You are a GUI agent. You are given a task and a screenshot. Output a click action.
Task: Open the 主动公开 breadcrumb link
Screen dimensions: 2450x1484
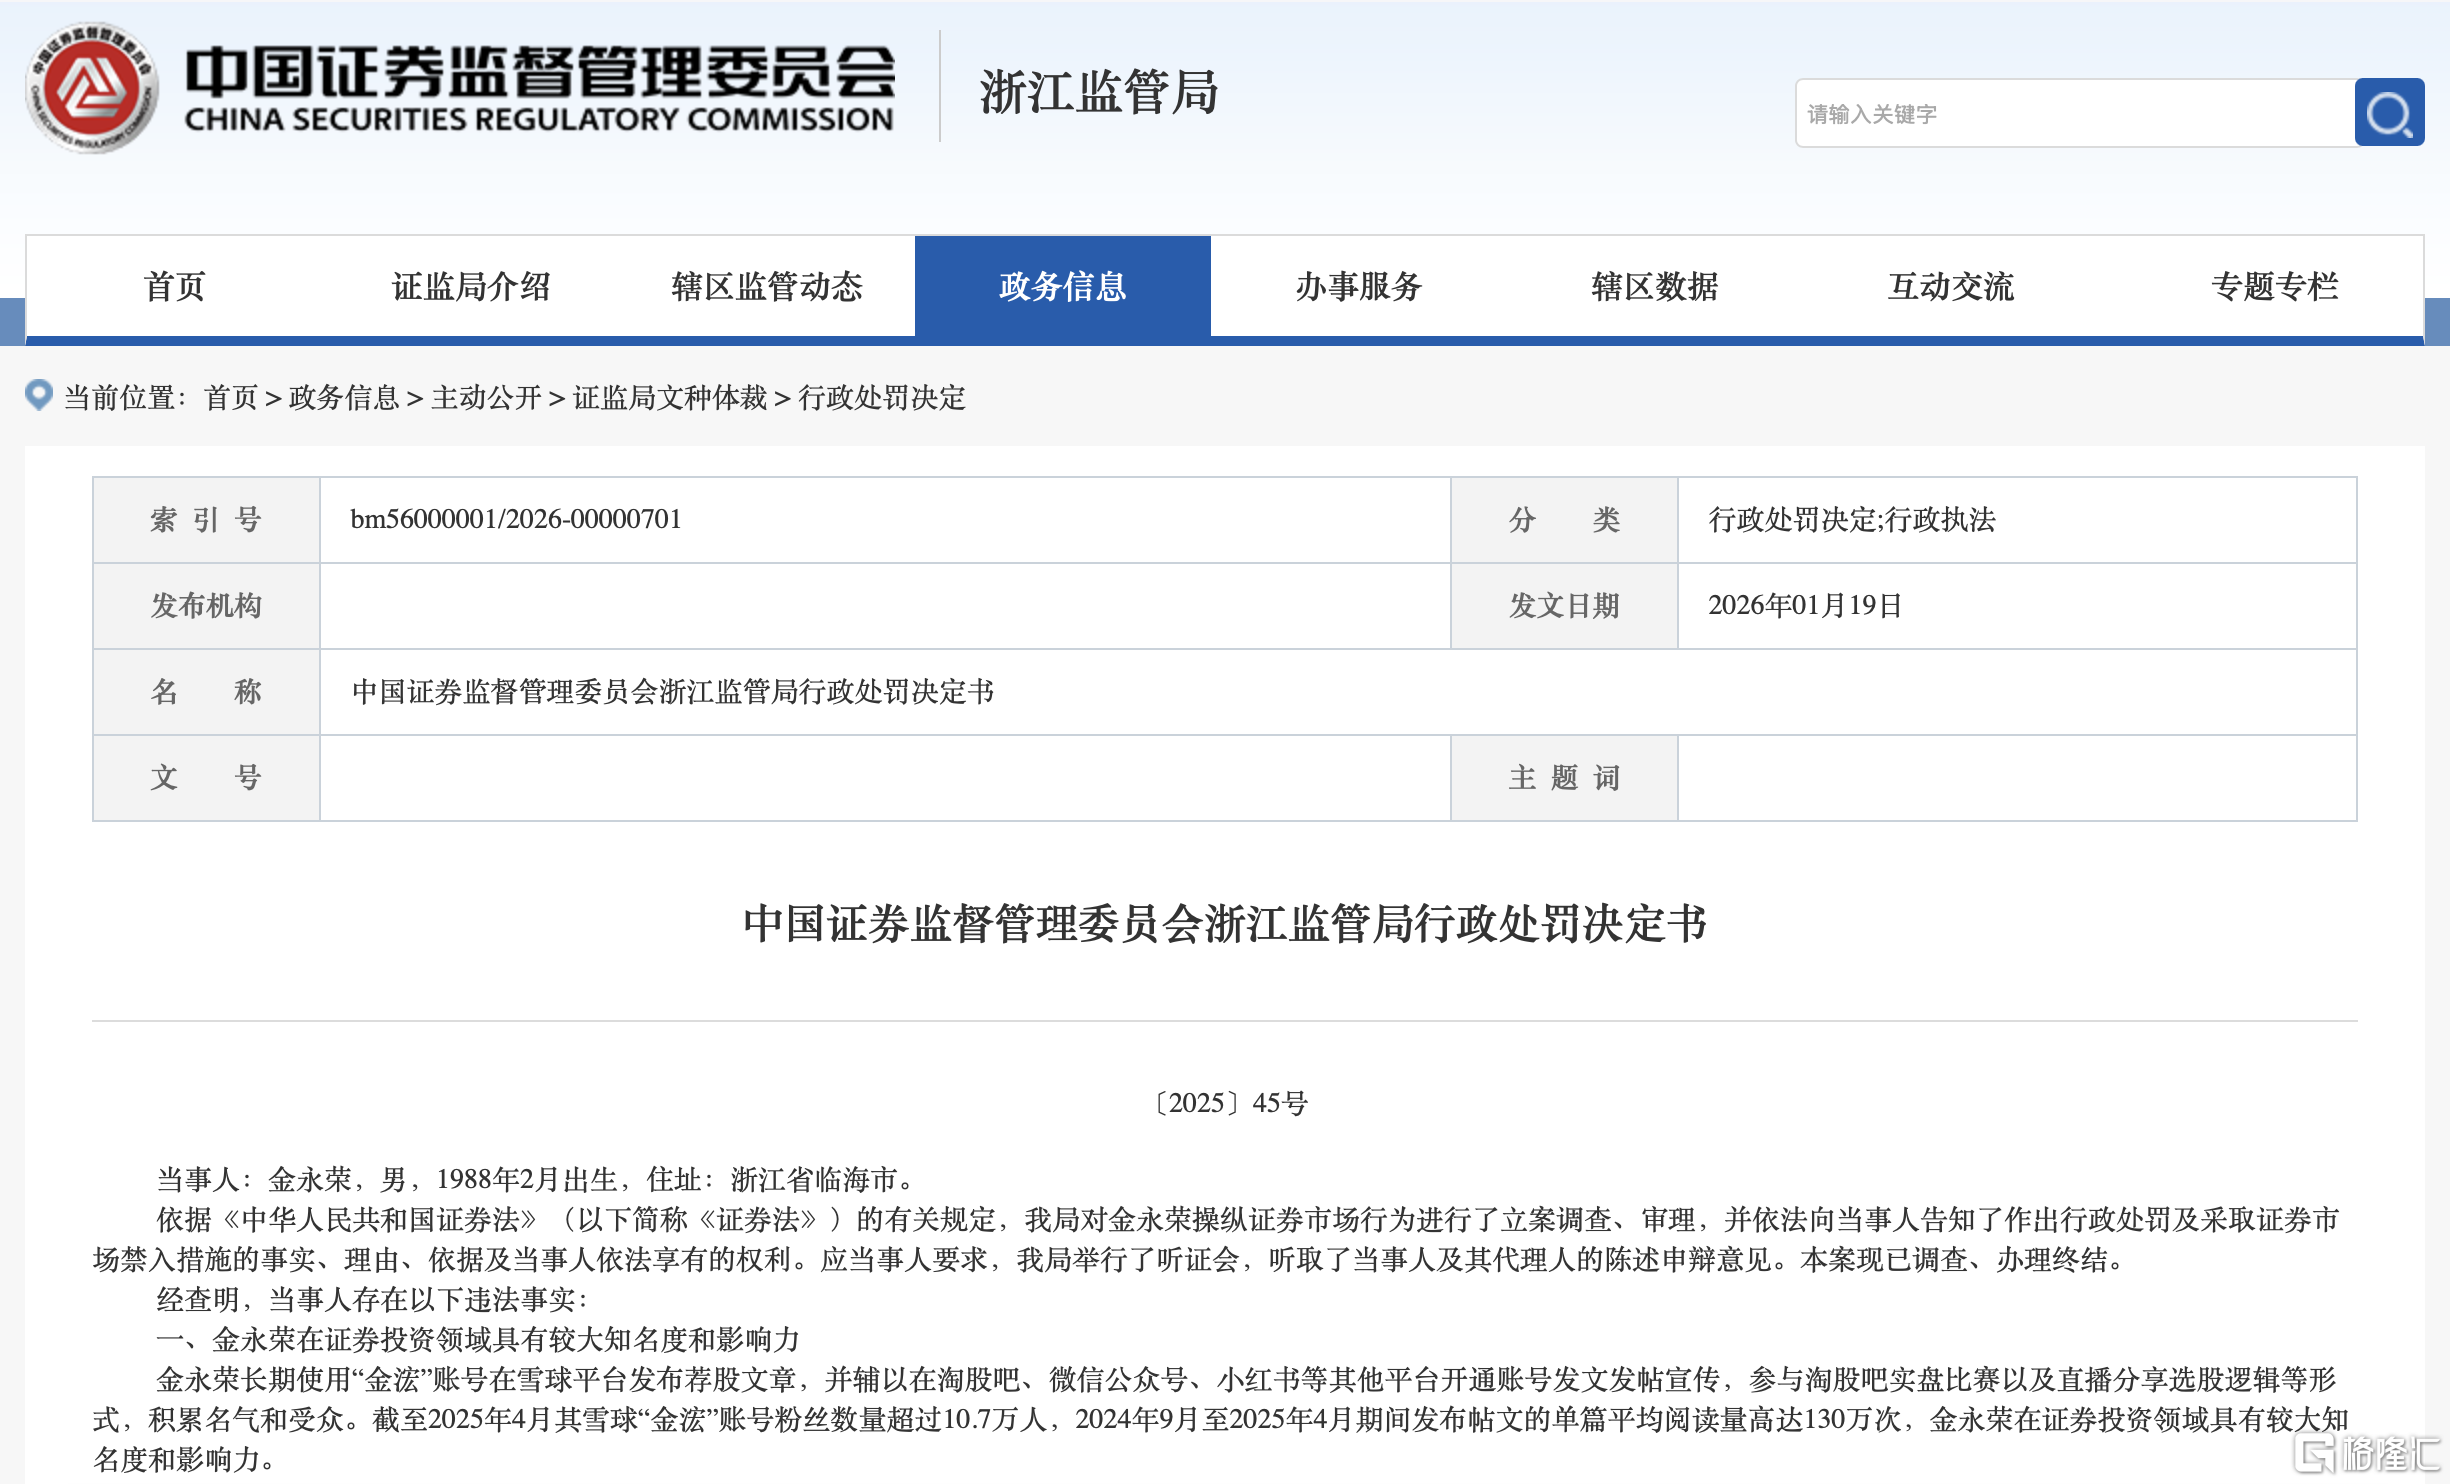(487, 397)
